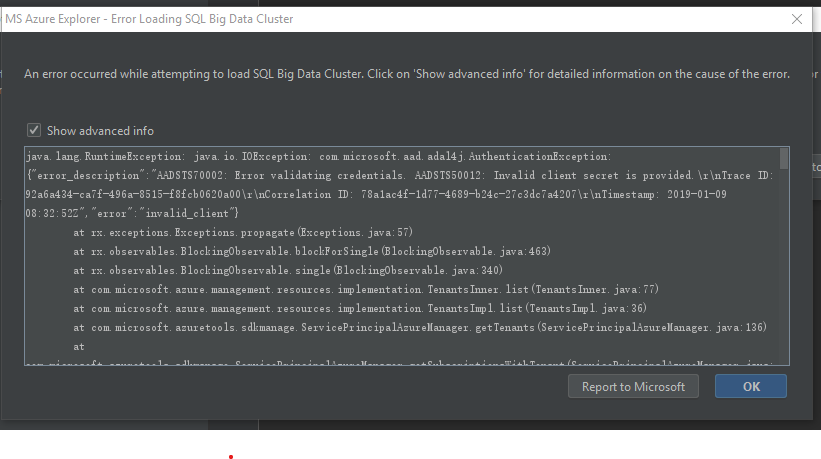The height and width of the screenshot is (459, 821).
Task: Uncheck the Show advanced info checkbox
Action: click(x=34, y=130)
